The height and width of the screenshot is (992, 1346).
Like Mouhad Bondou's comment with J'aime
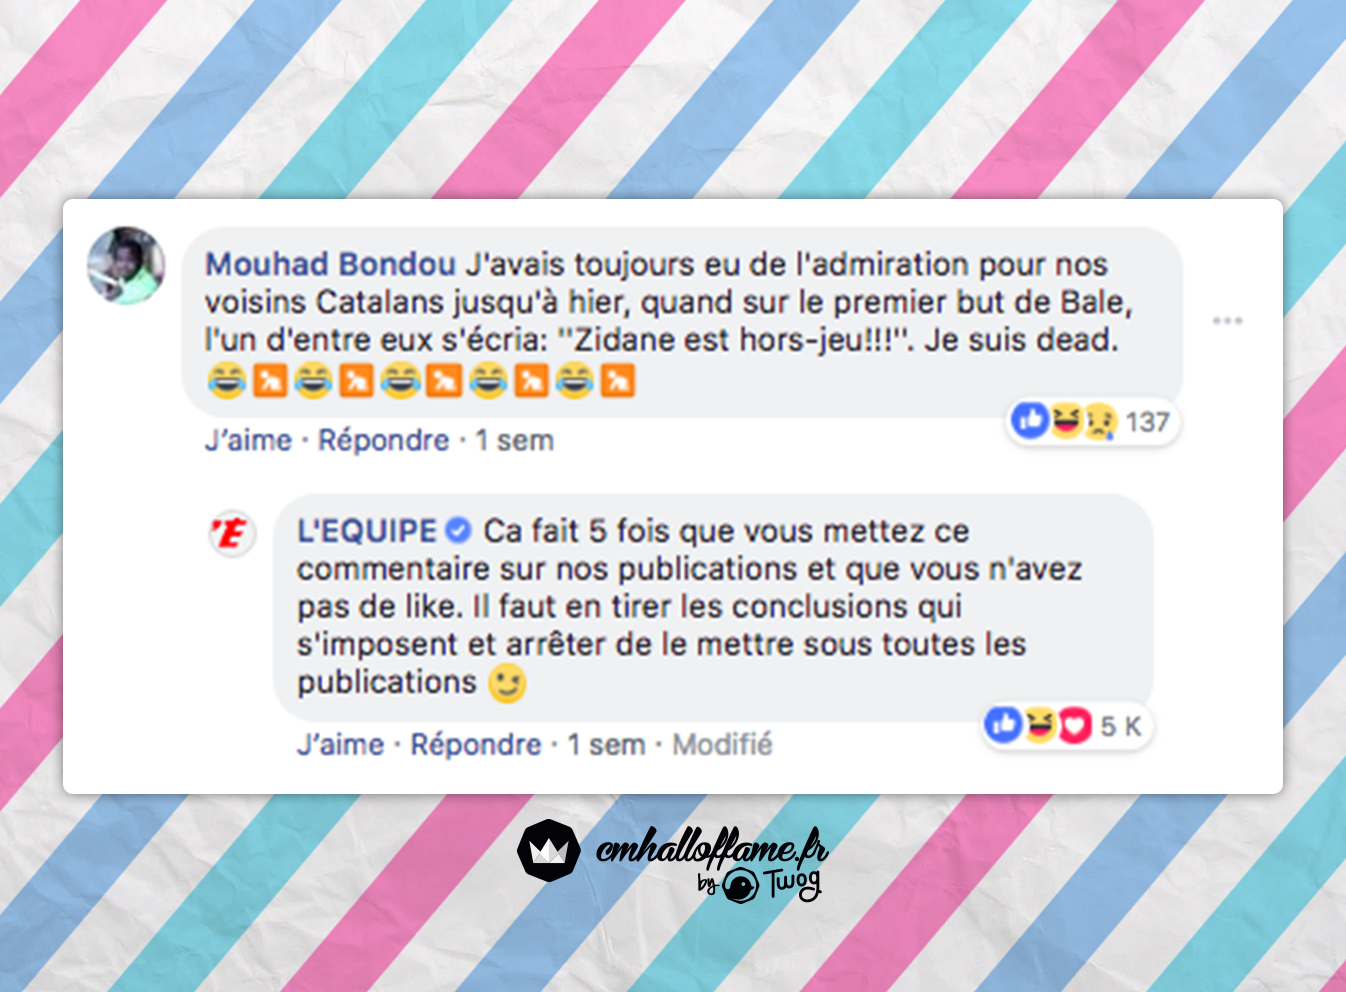(x=248, y=440)
